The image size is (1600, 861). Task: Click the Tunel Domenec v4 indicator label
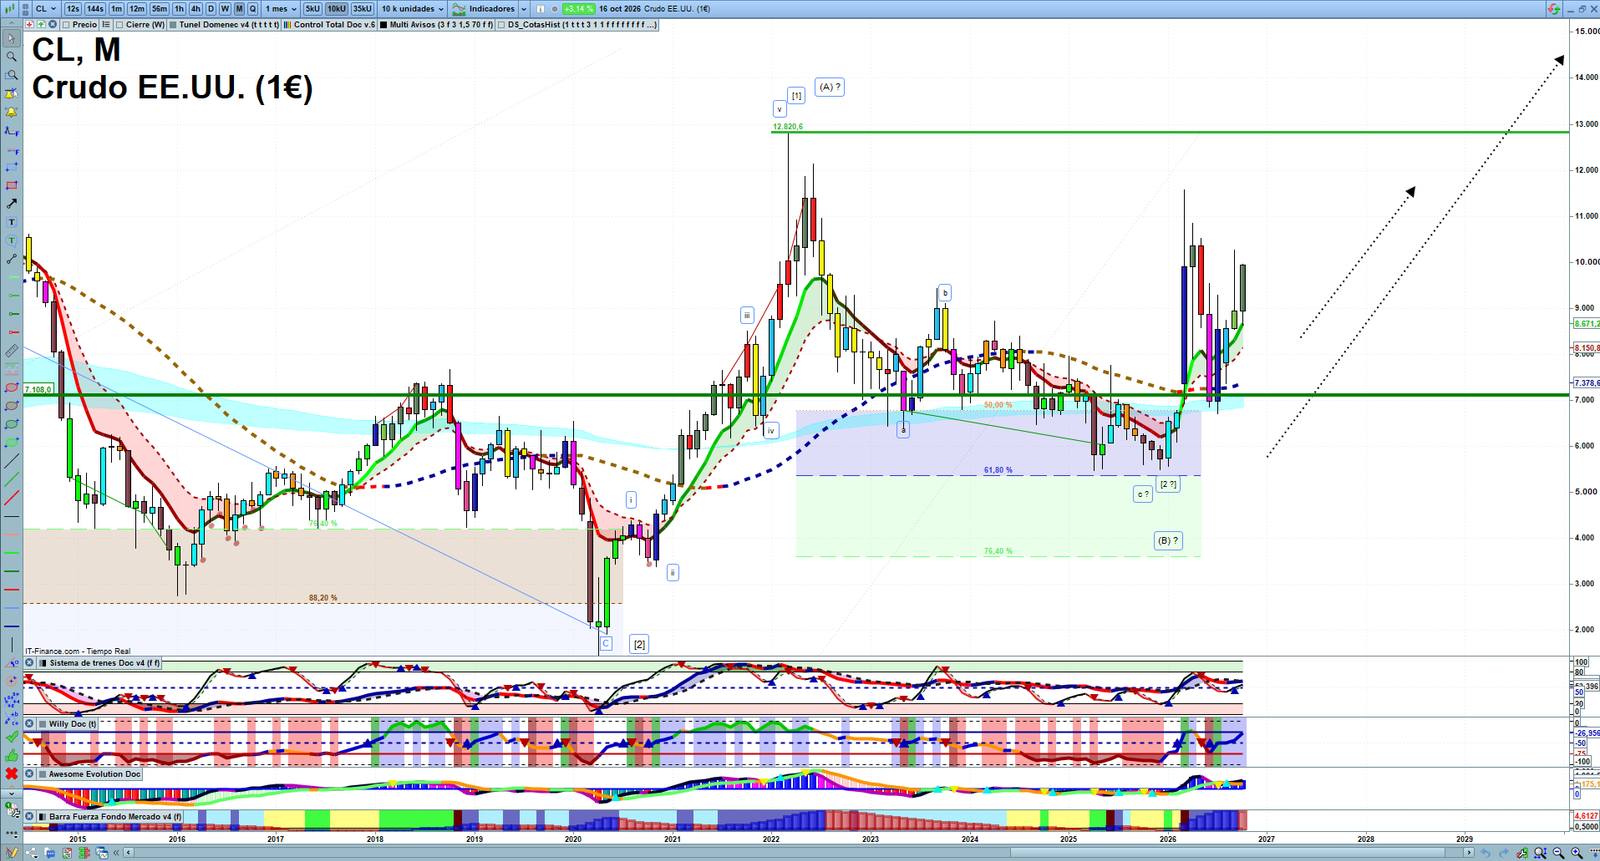coord(229,24)
